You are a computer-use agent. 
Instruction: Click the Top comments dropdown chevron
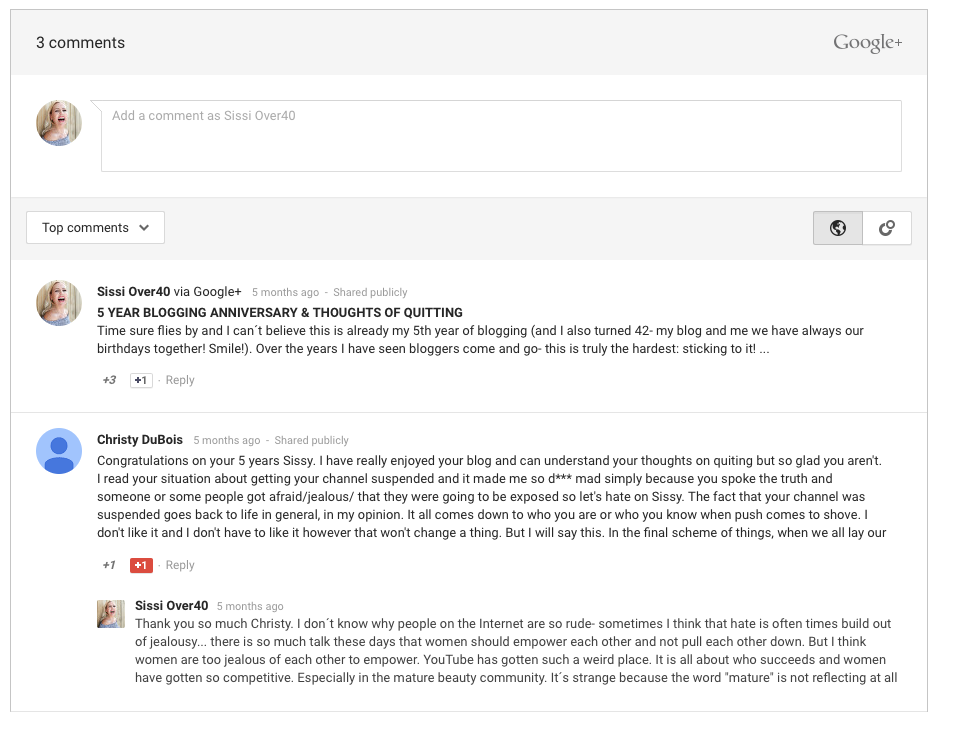pyautogui.click(x=144, y=228)
